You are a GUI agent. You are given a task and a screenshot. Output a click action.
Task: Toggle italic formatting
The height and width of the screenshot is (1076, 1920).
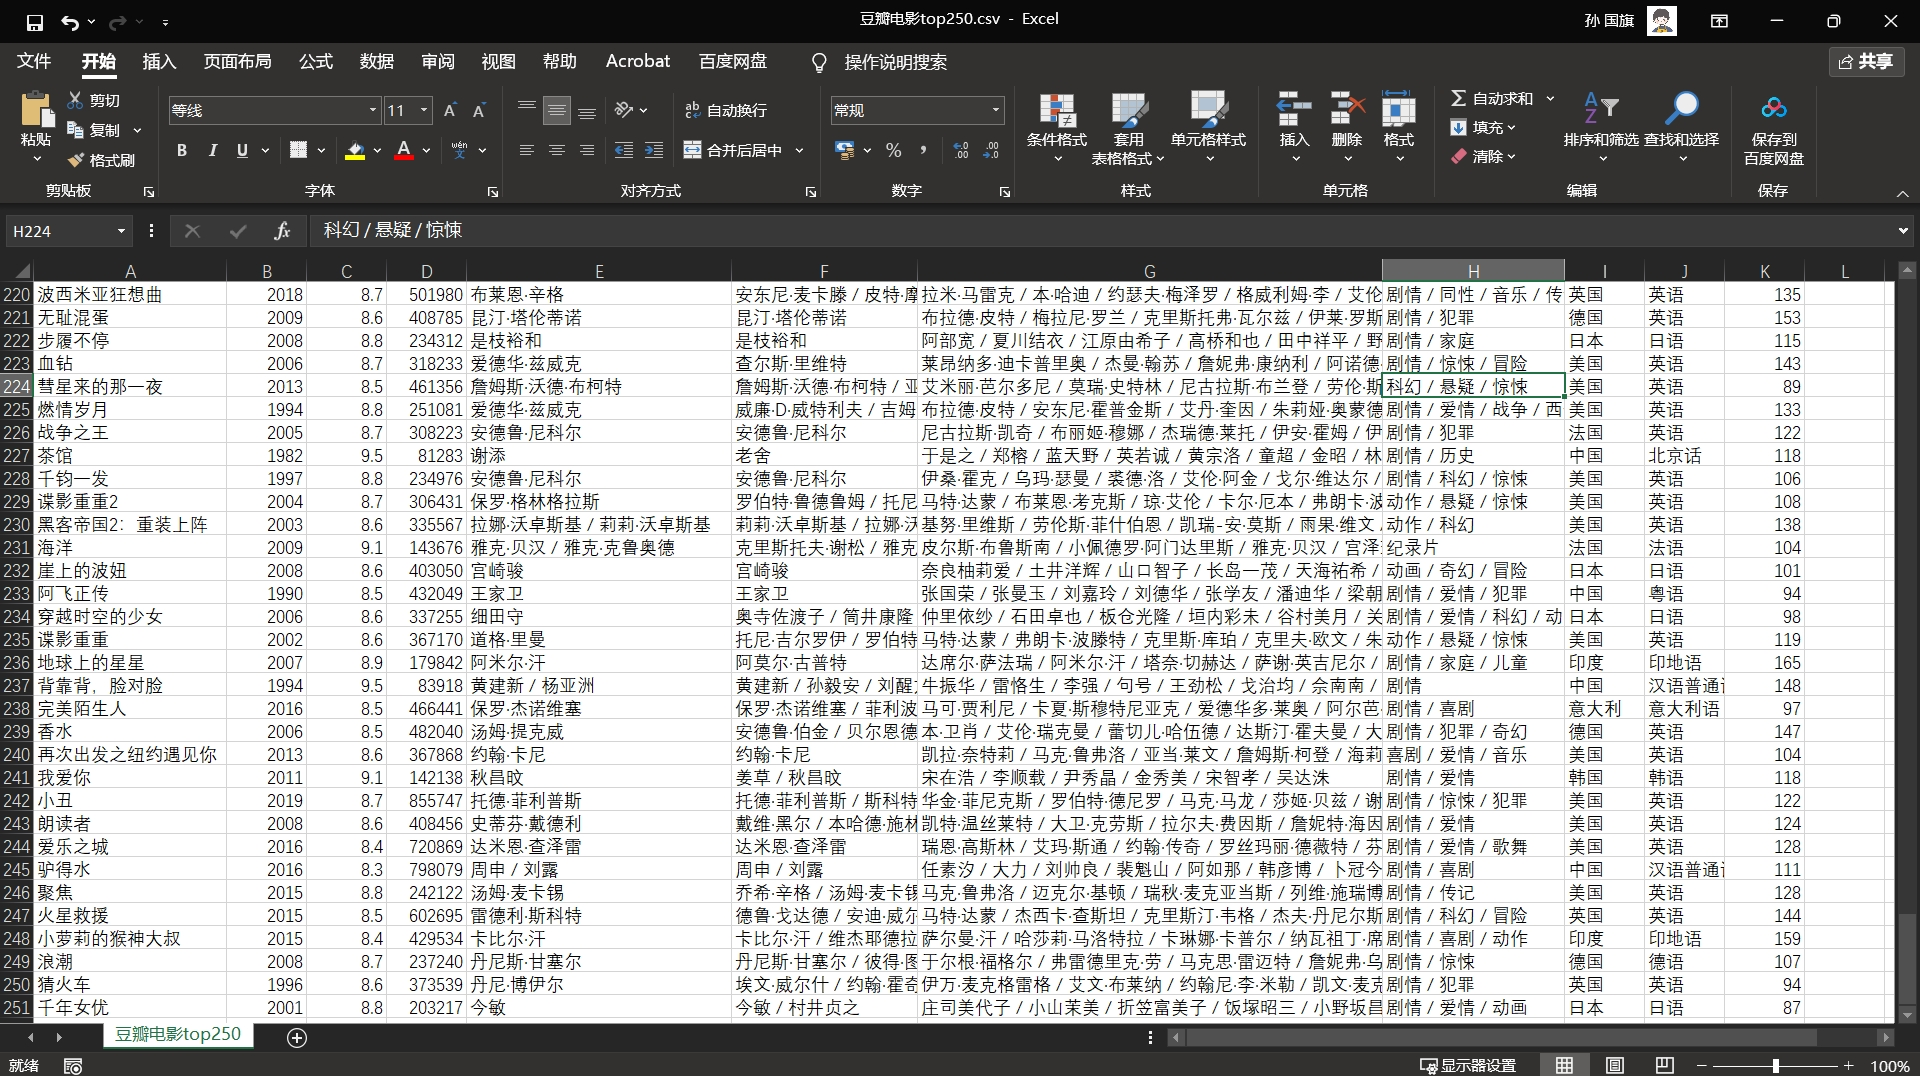[212, 150]
